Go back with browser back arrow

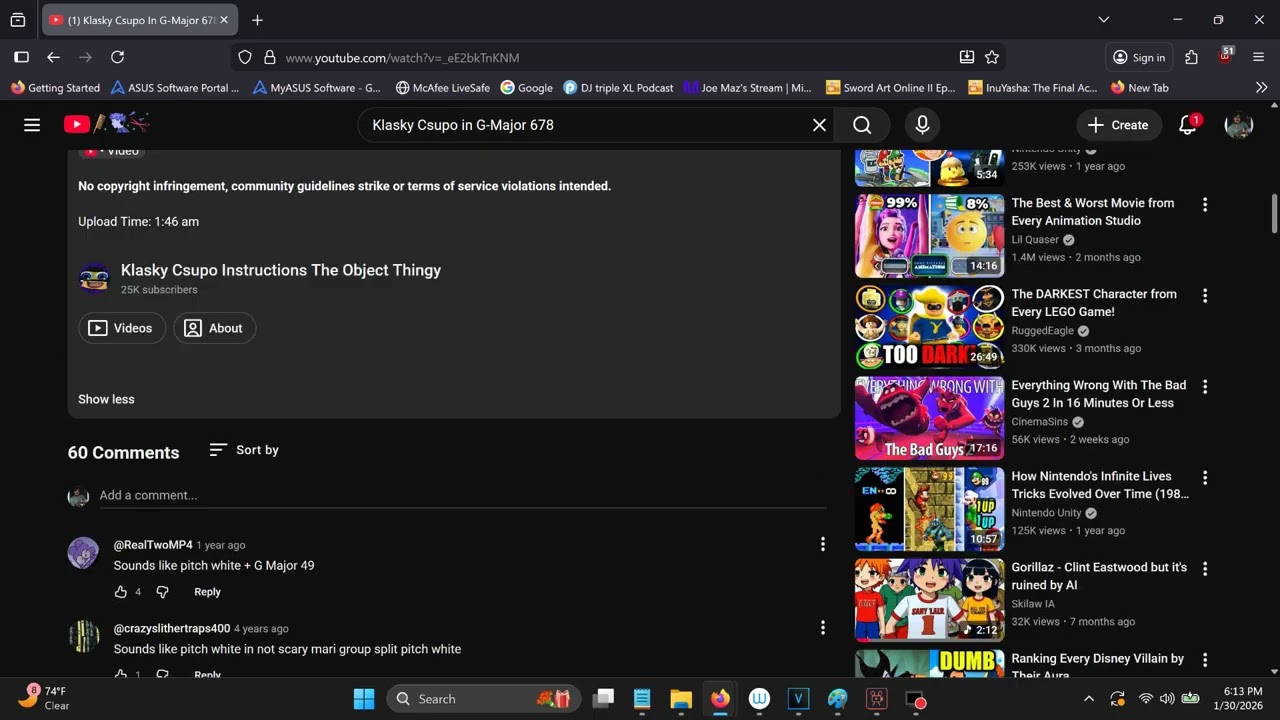pos(53,58)
